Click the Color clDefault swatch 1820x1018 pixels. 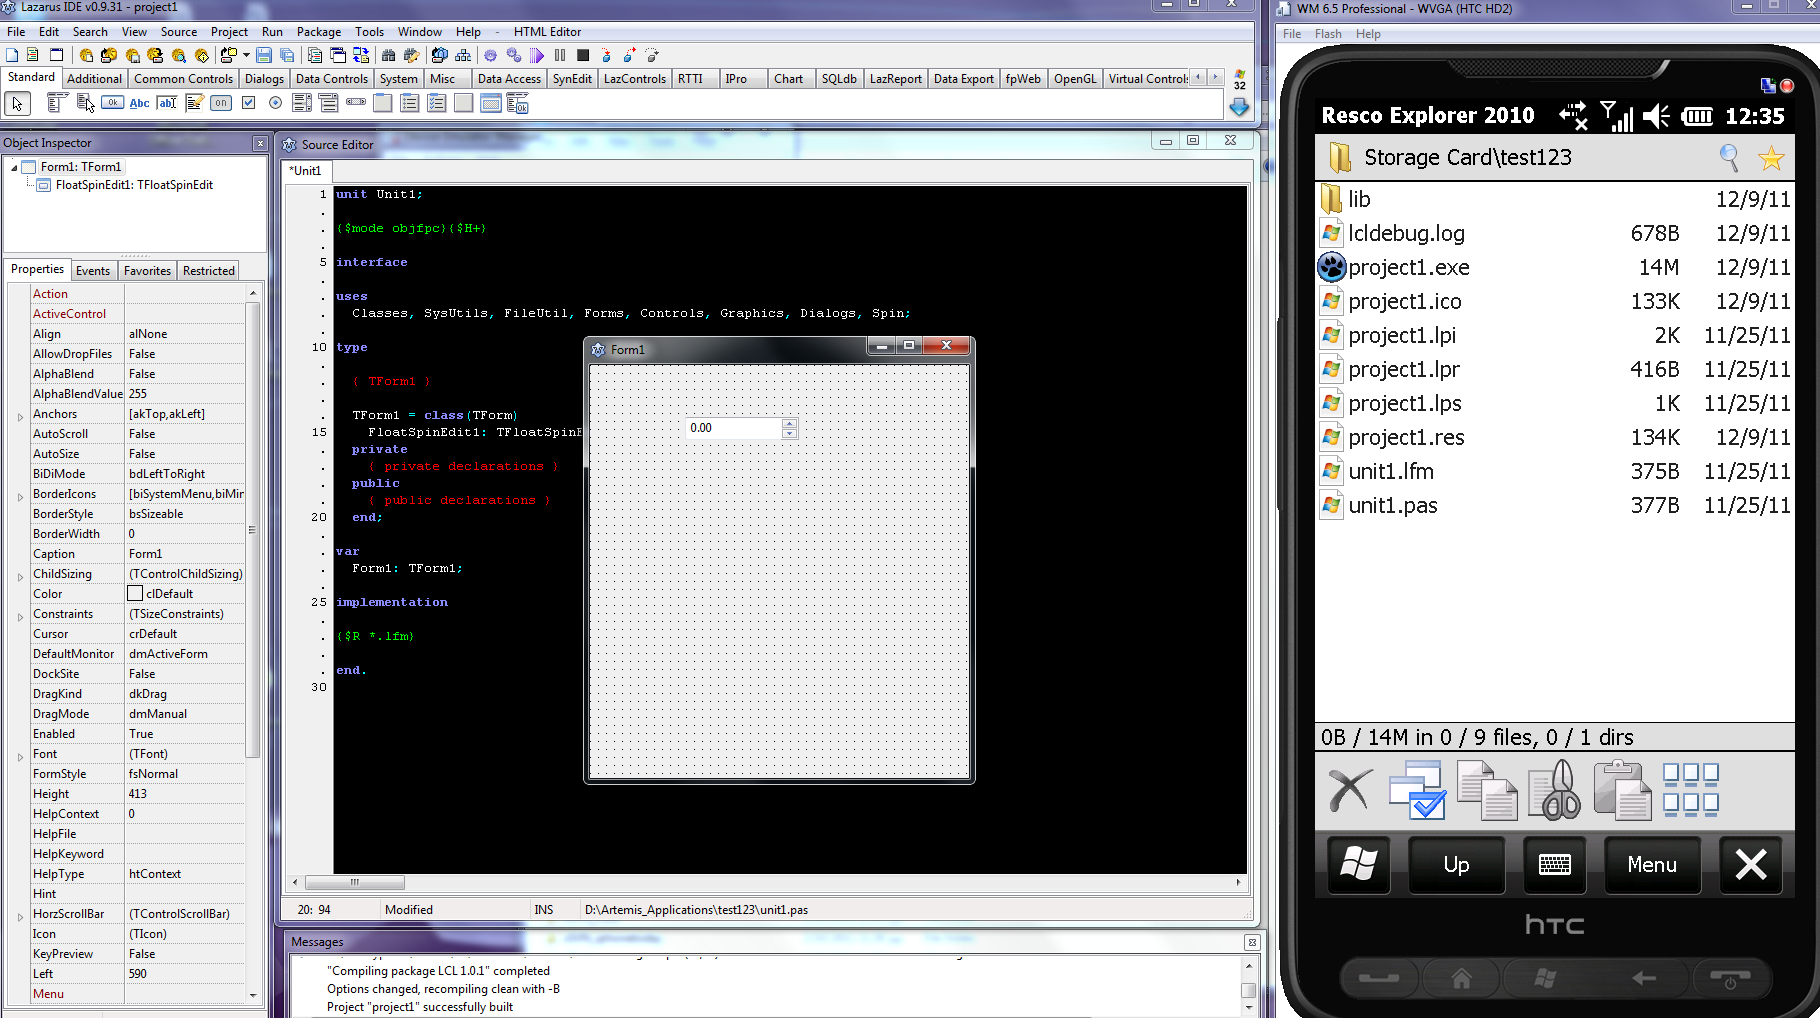point(135,594)
